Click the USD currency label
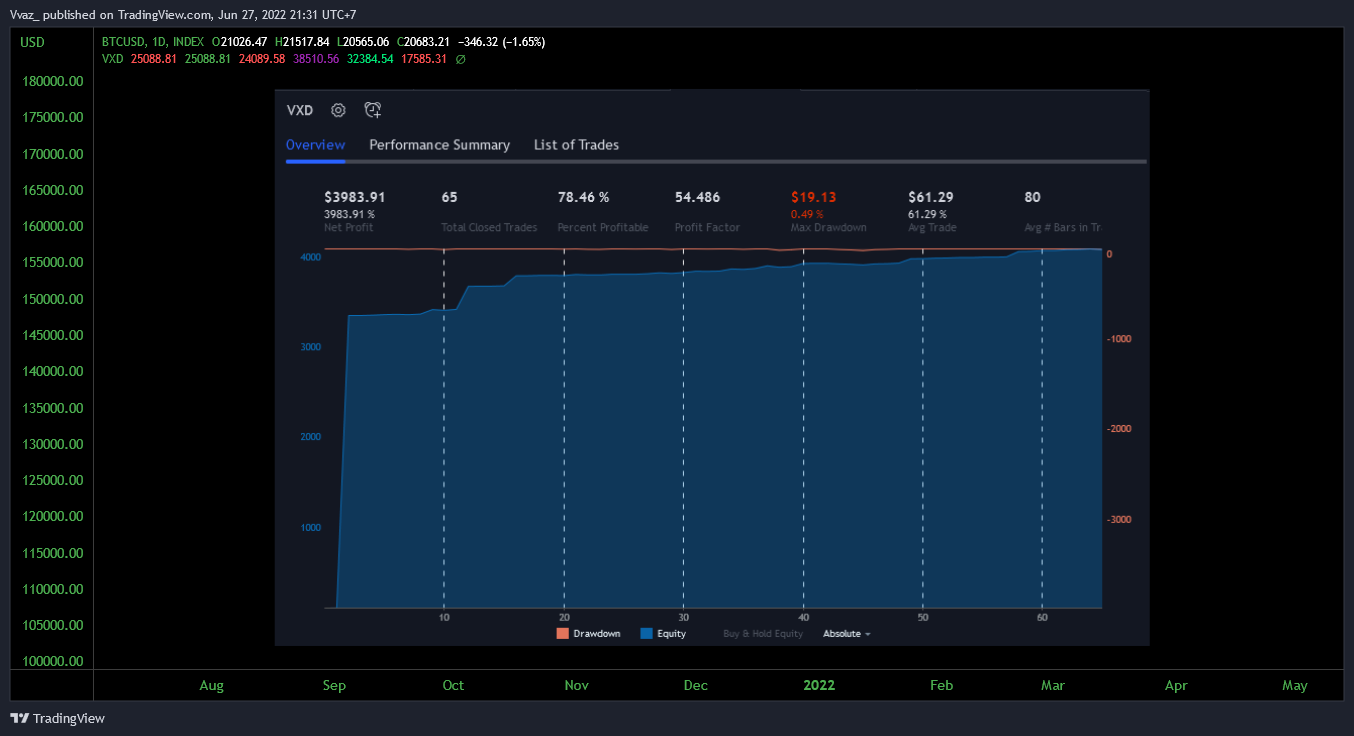The image size is (1354, 736). click(x=33, y=42)
